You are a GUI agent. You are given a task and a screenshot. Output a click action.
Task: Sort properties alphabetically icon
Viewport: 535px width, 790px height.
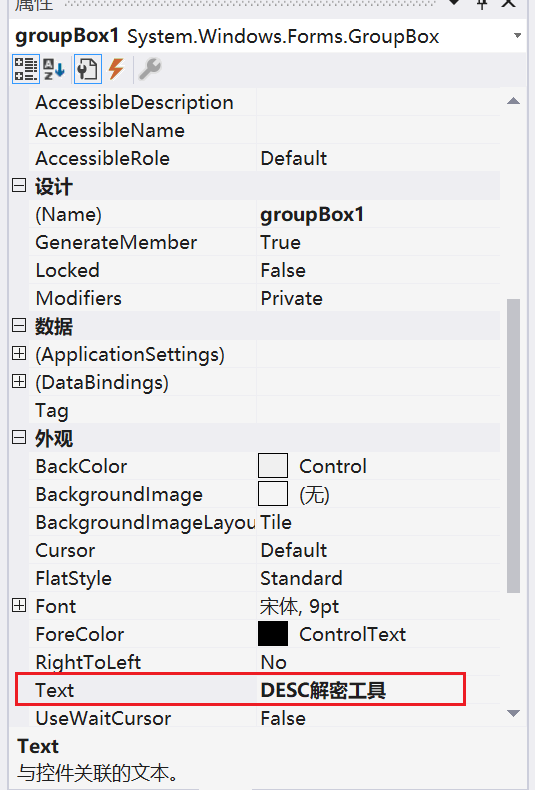54,69
